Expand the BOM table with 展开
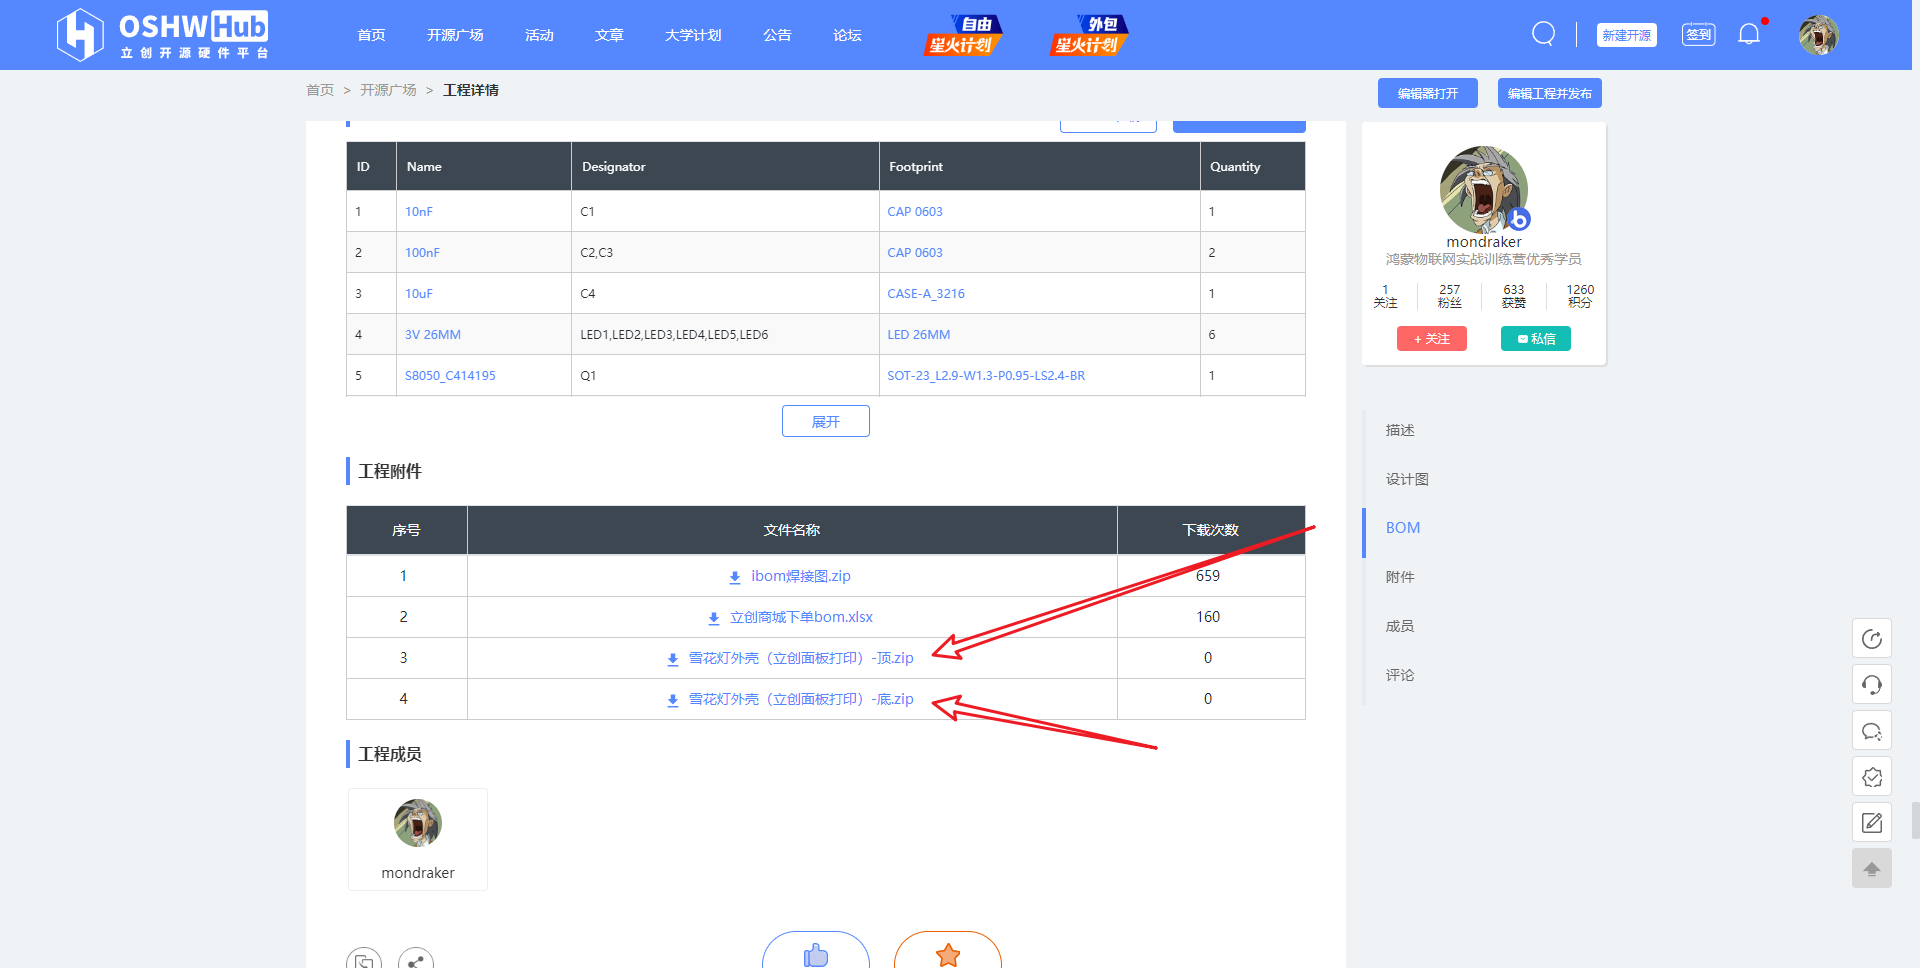 pos(826,421)
